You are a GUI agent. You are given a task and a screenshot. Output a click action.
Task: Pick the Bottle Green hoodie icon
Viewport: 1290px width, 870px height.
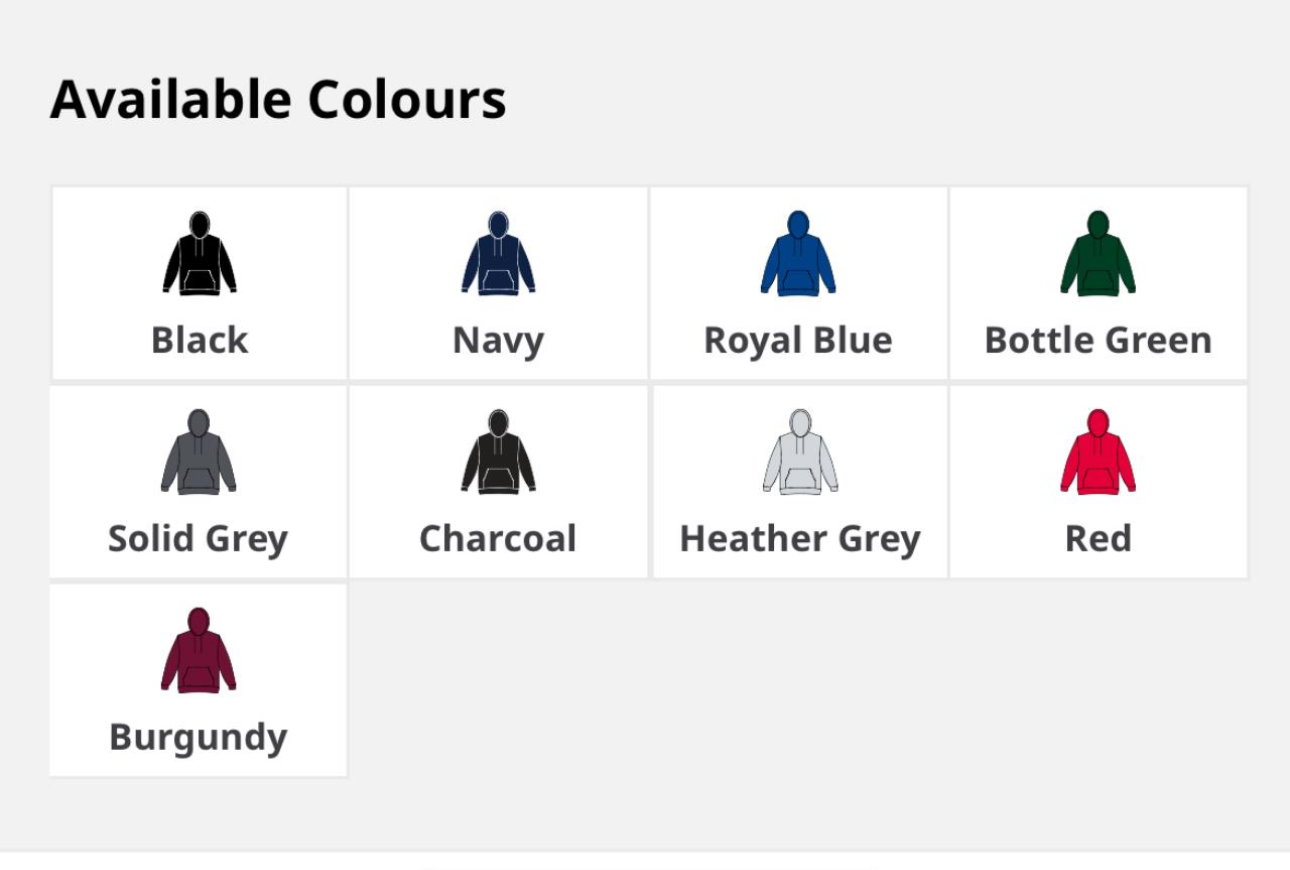click(1098, 254)
